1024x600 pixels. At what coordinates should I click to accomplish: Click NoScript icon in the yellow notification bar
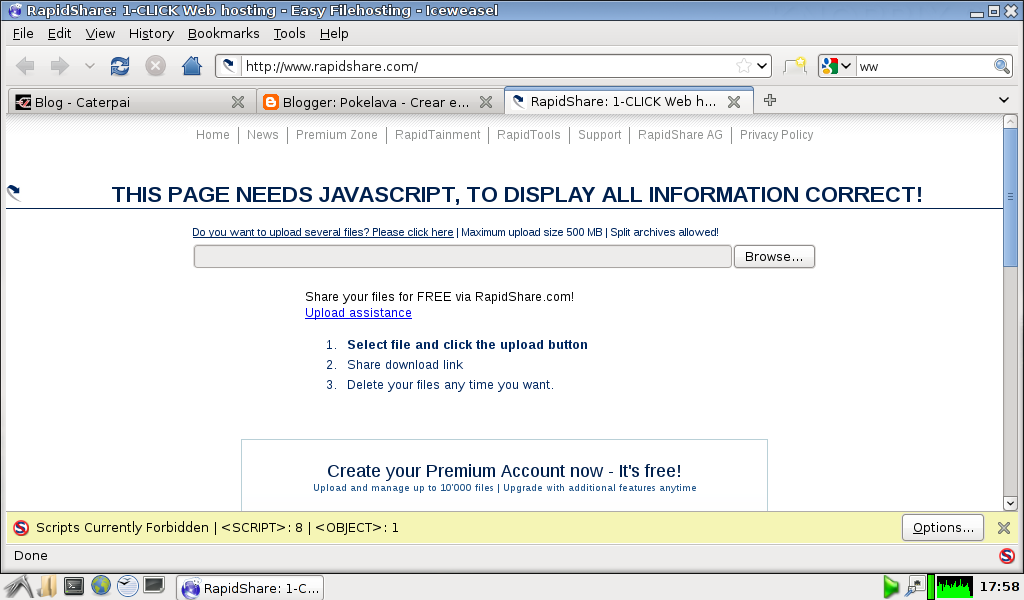click(x=21, y=528)
